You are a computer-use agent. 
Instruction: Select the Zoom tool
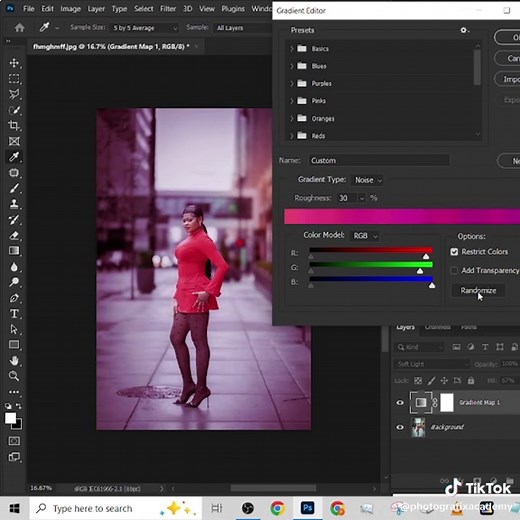(x=14, y=376)
